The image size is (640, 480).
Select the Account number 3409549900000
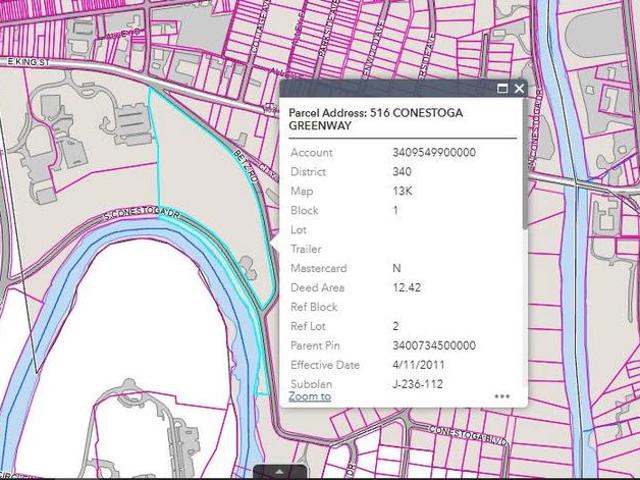[x=434, y=153]
